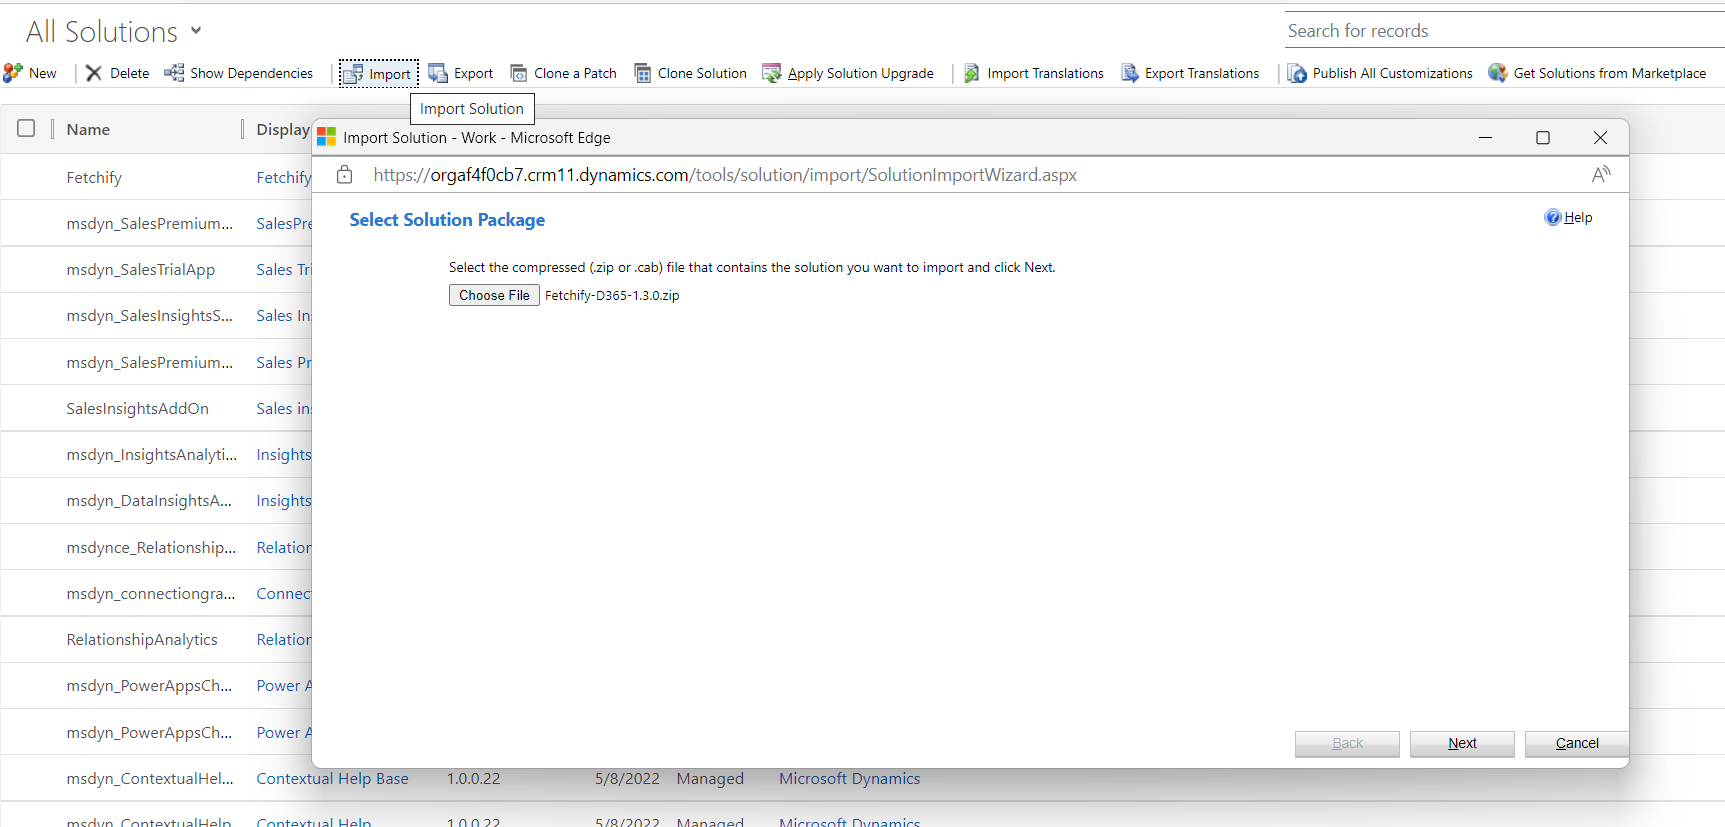
Task: Click the Clone a Patch icon
Action: pyautogui.click(x=519, y=73)
